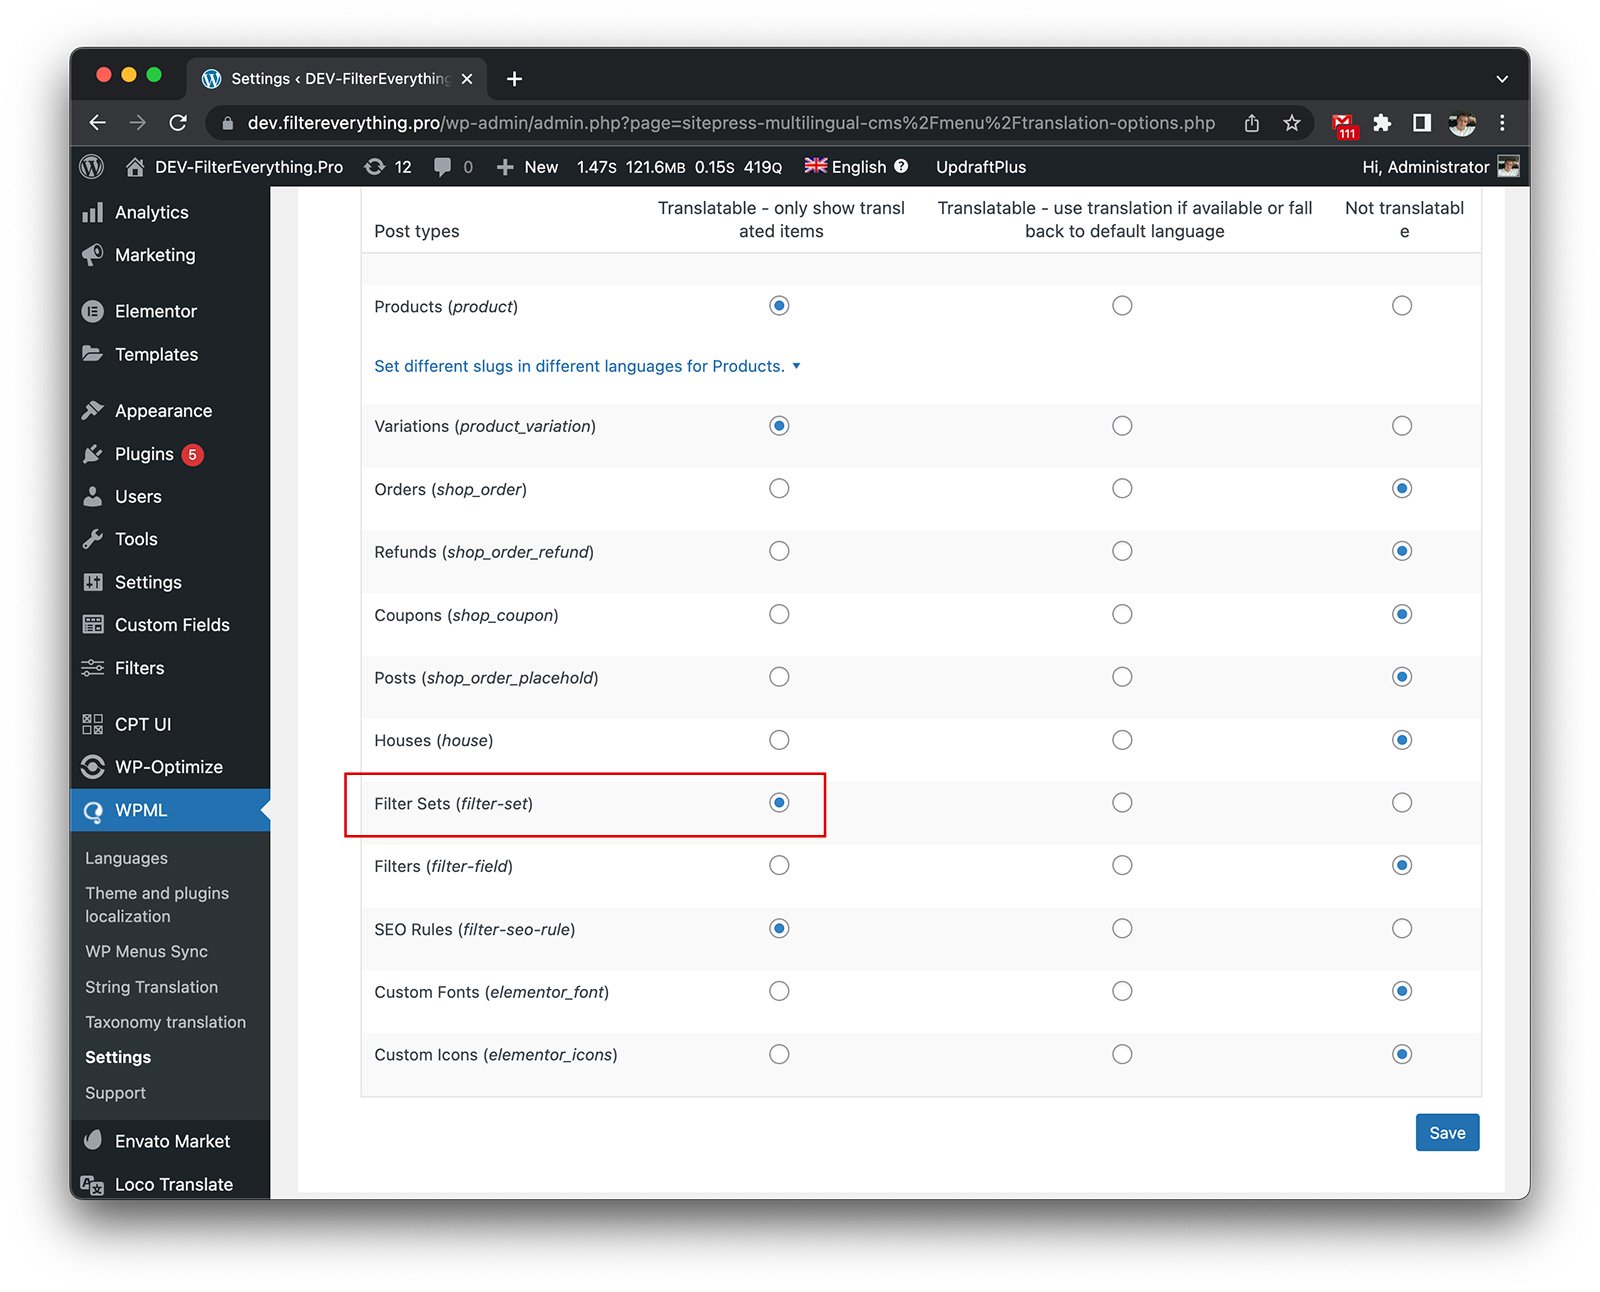Set Orders to translatable only translated items
The width and height of the screenshot is (1600, 1292).
[779, 489]
